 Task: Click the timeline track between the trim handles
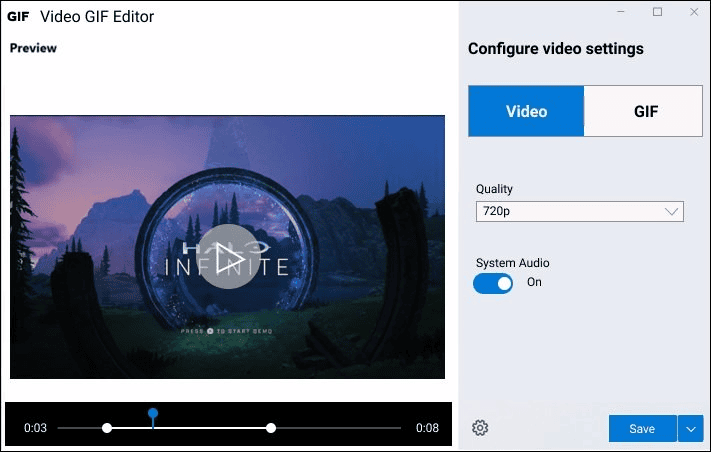point(210,428)
